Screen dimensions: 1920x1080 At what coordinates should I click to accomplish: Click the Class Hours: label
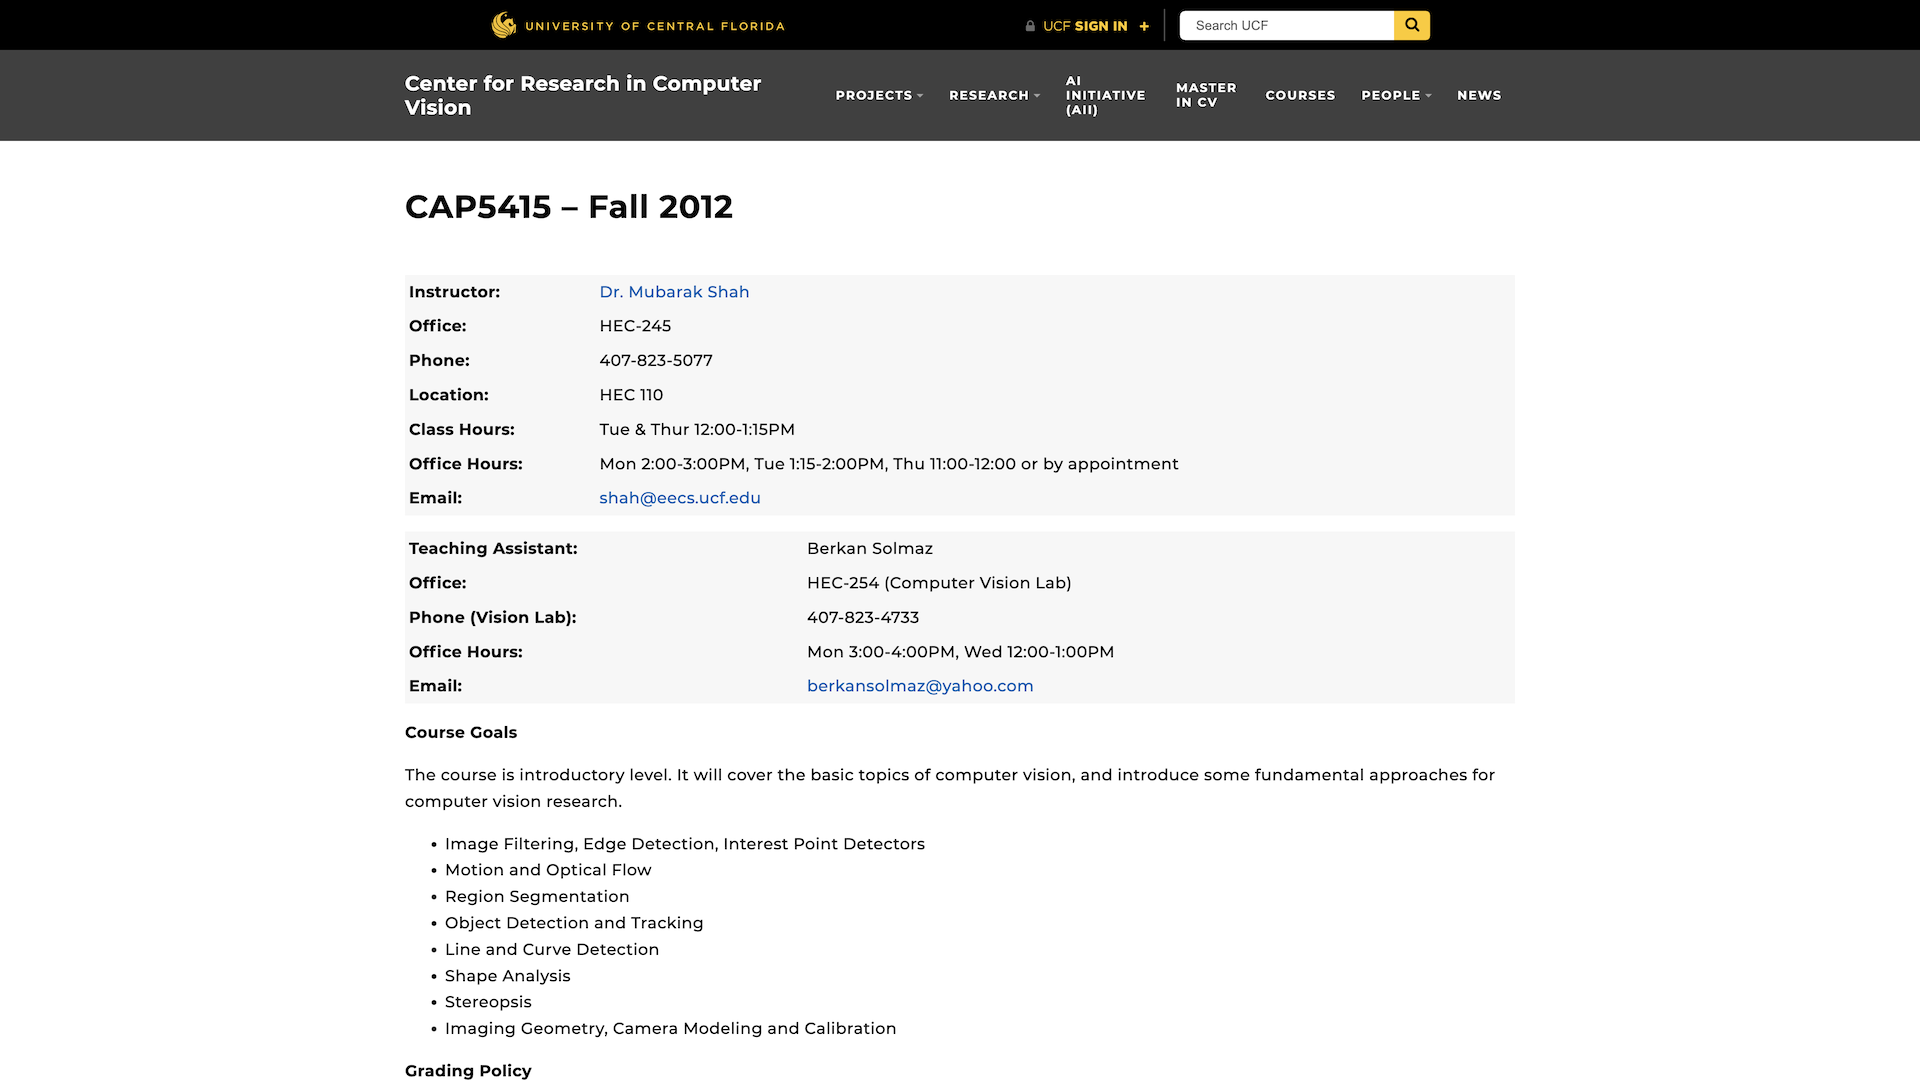pyautogui.click(x=462, y=429)
